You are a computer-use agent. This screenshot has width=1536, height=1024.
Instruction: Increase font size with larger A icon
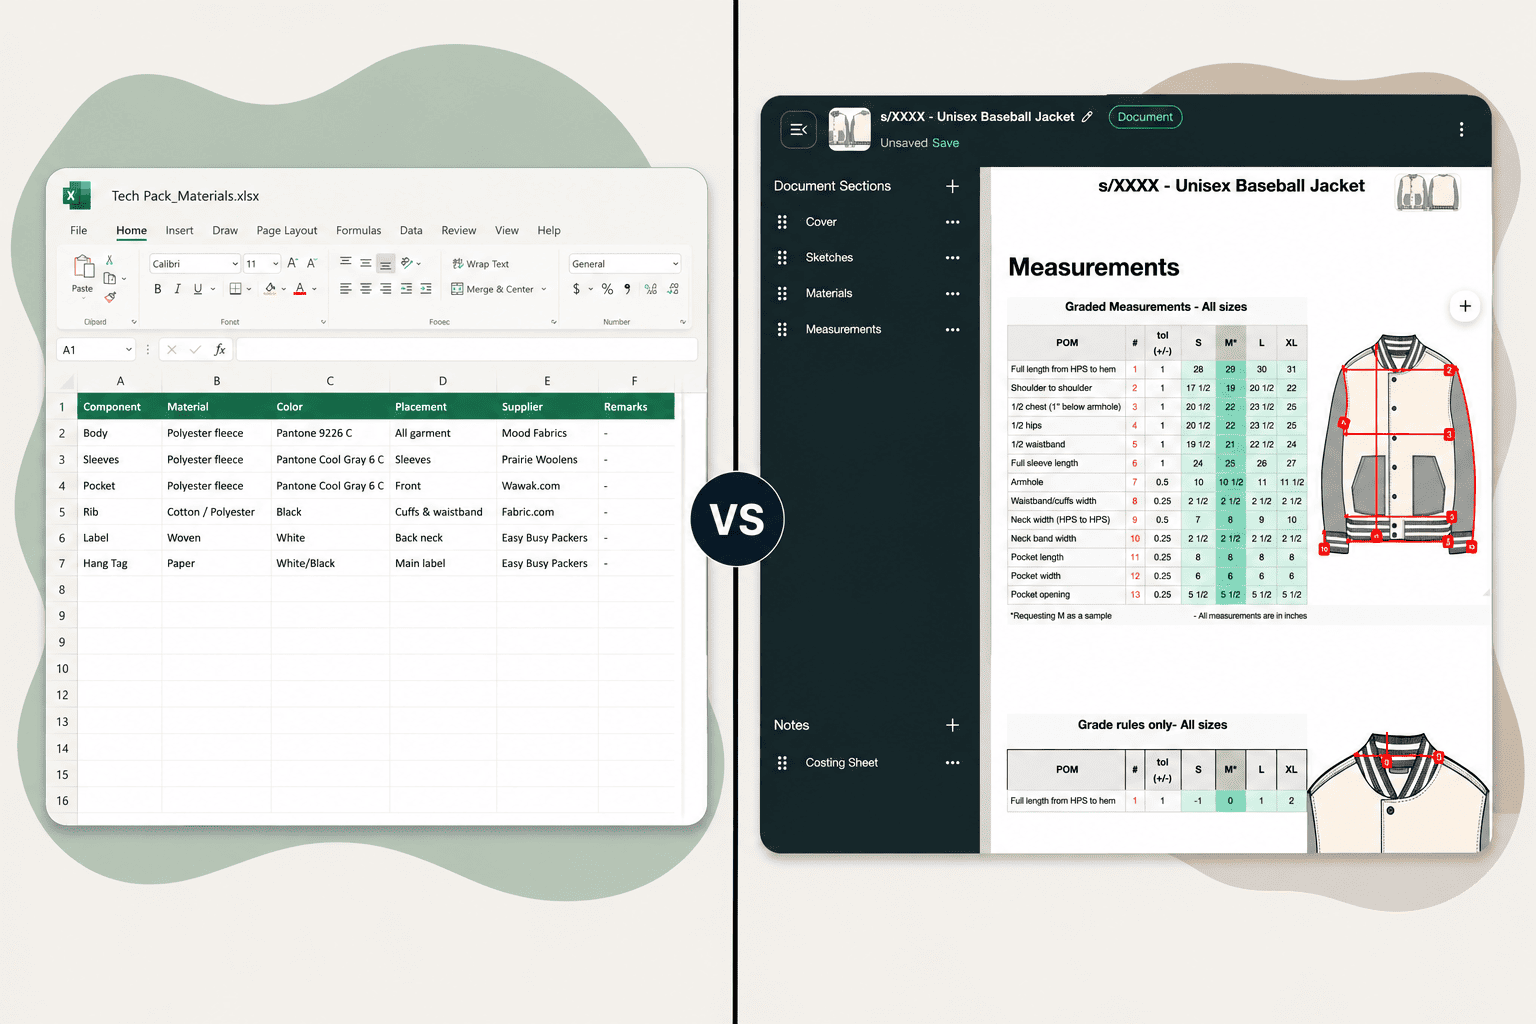(x=292, y=263)
